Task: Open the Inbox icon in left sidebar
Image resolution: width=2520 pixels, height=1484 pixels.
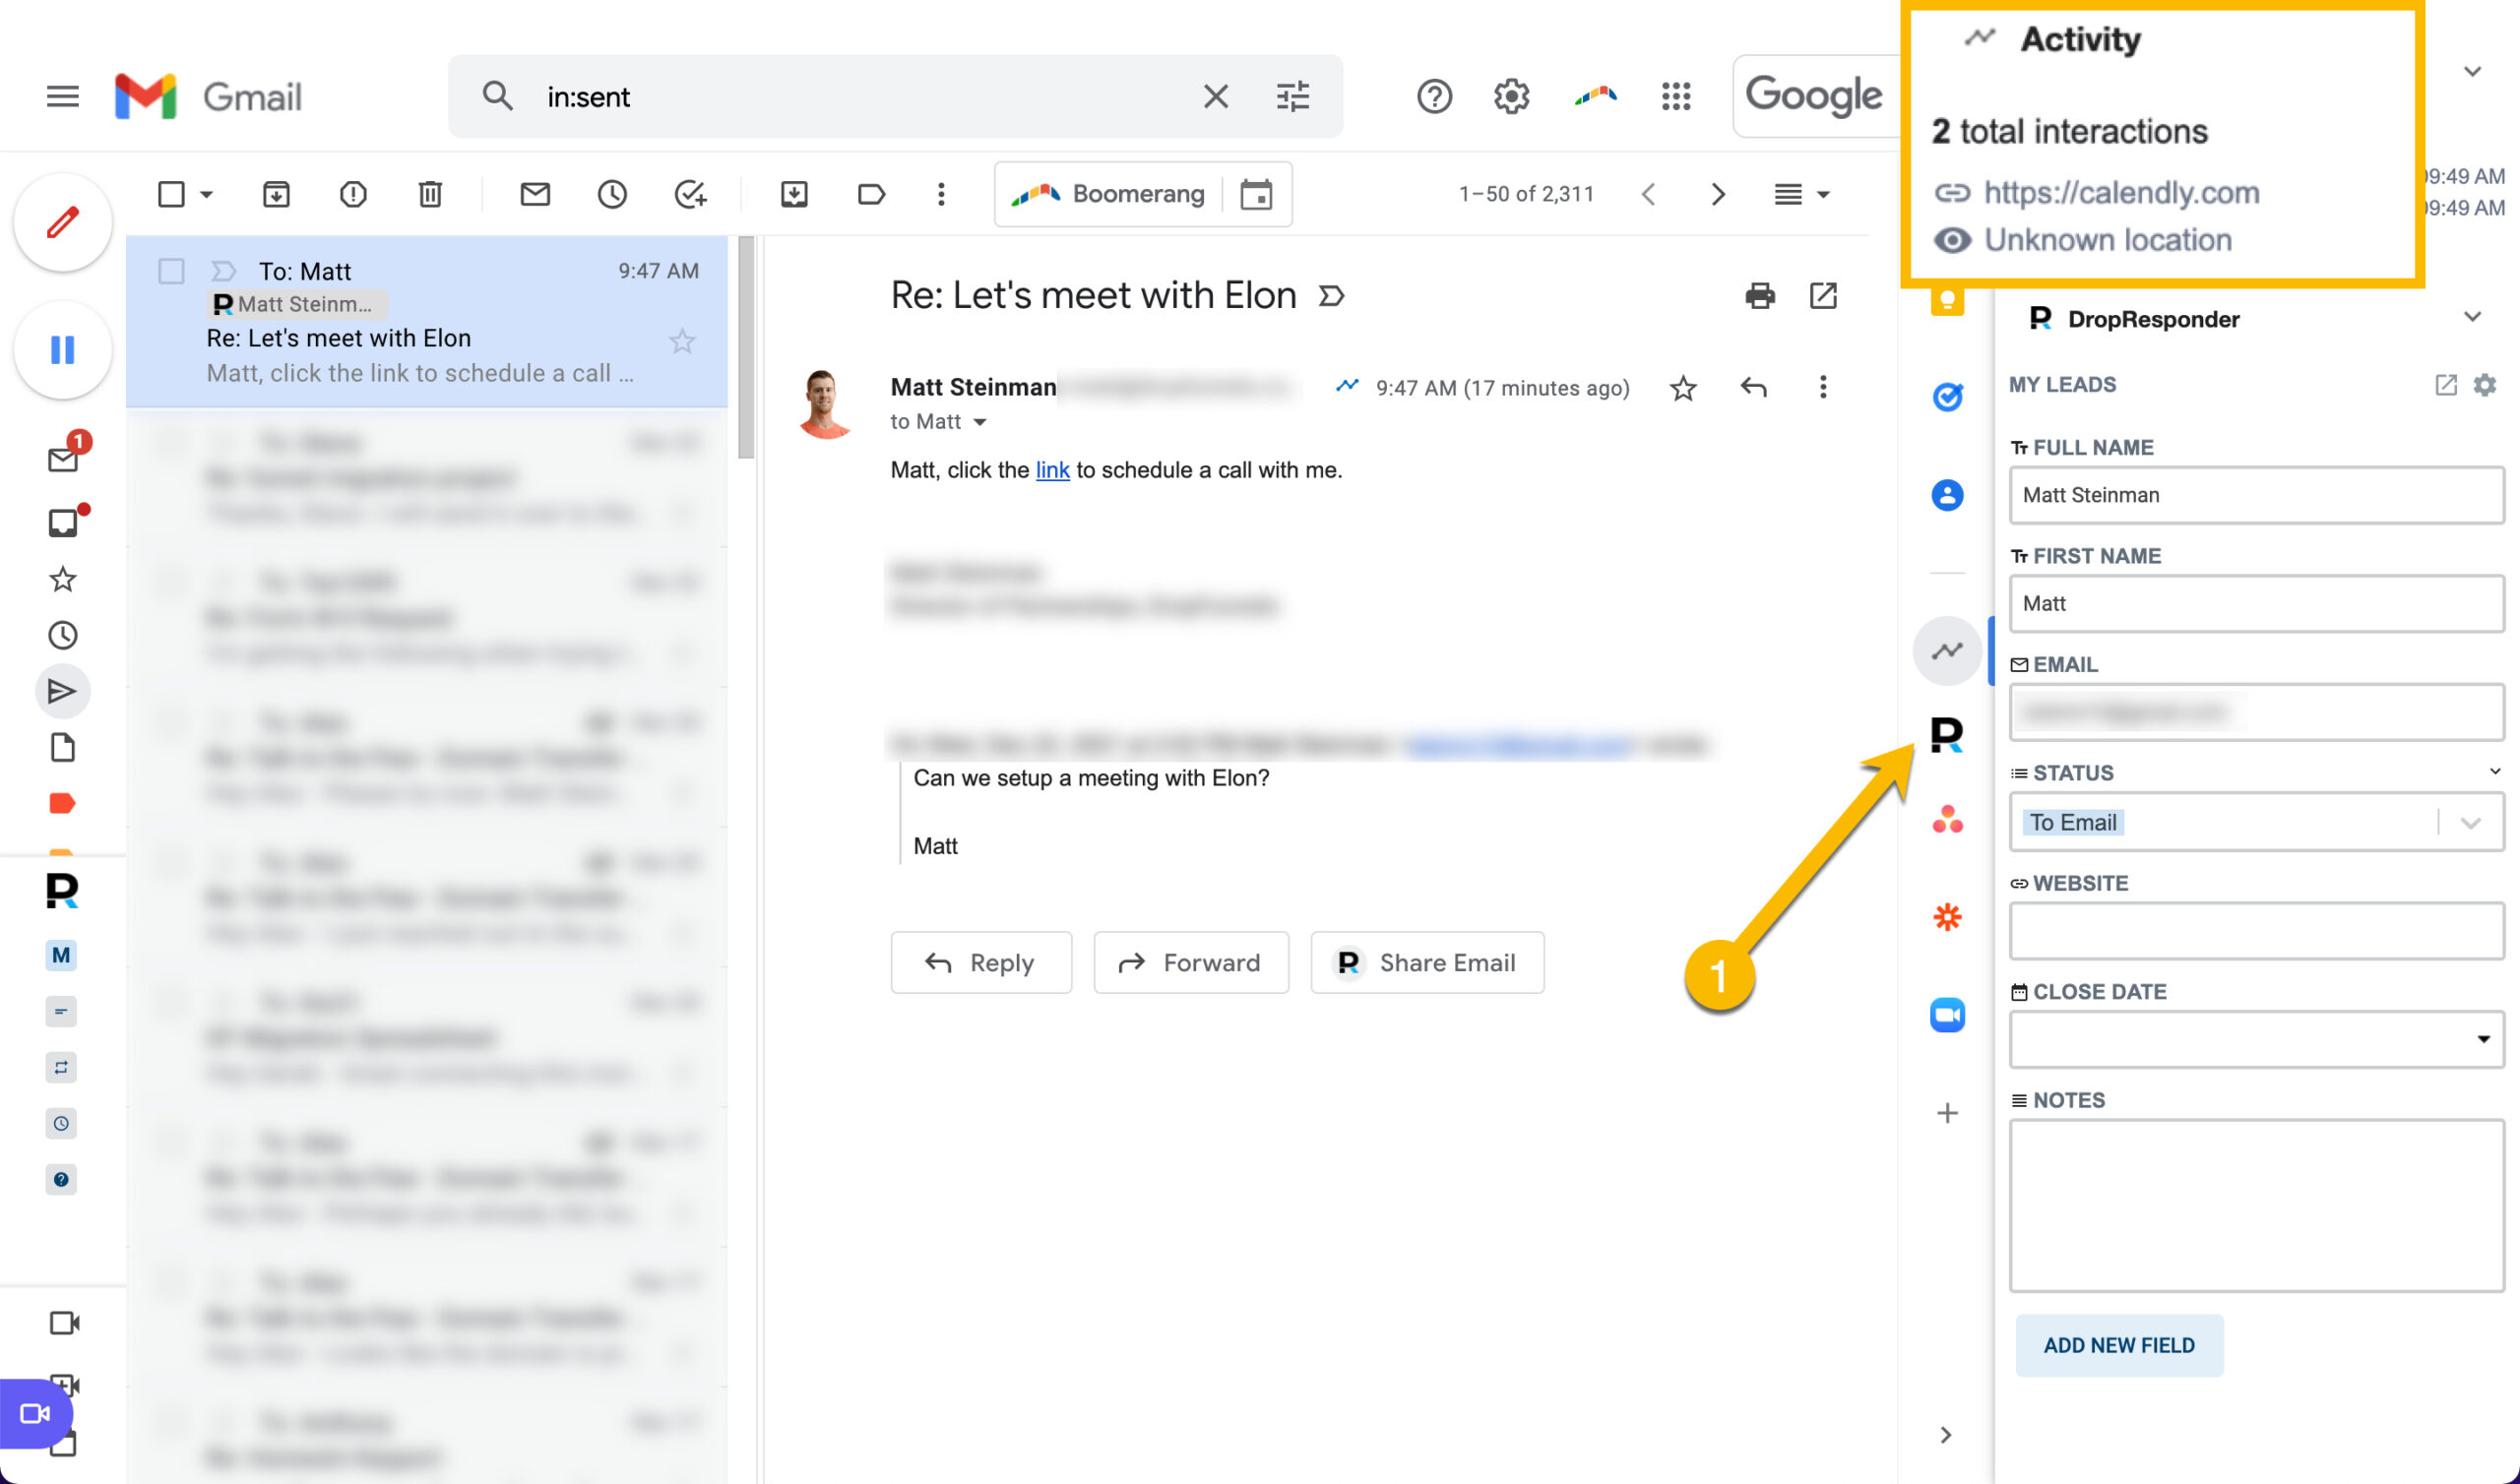Action: (x=63, y=522)
